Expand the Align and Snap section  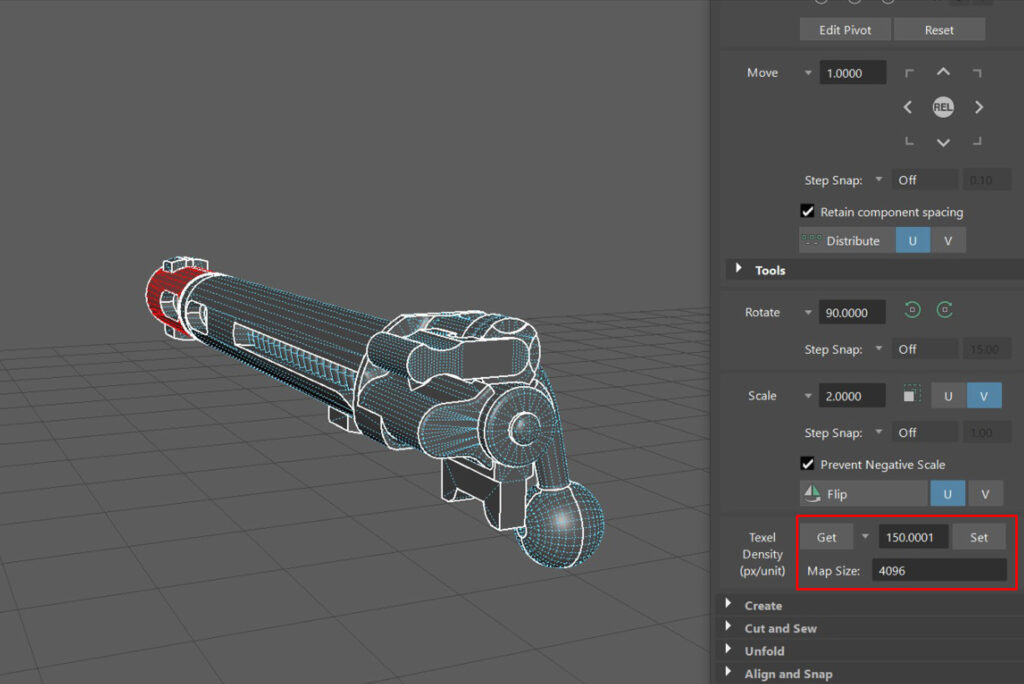tap(727, 674)
